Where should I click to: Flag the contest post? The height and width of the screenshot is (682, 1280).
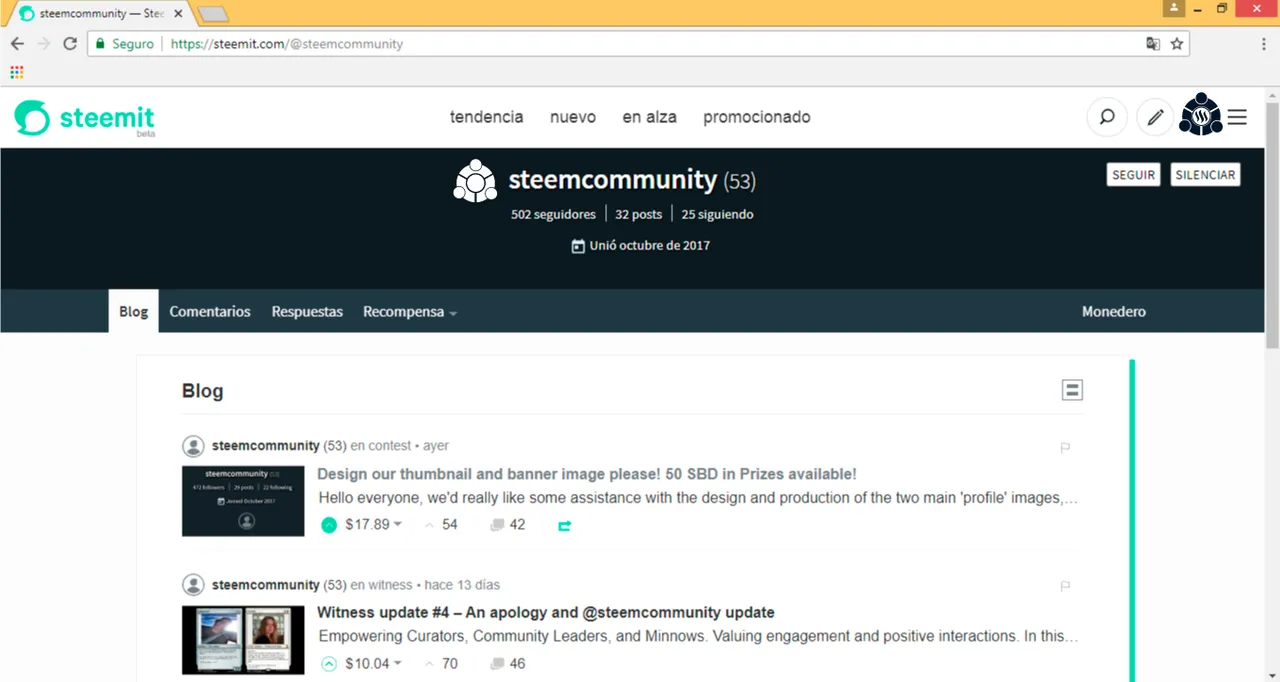pos(1065,448)
